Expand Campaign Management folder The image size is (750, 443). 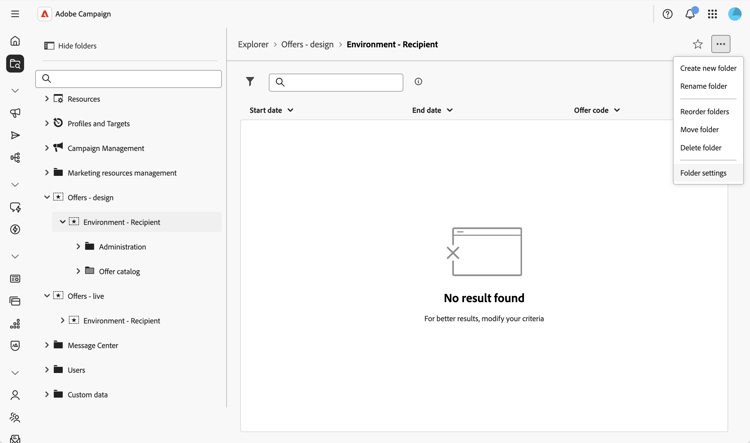click(x=47, y=148)
